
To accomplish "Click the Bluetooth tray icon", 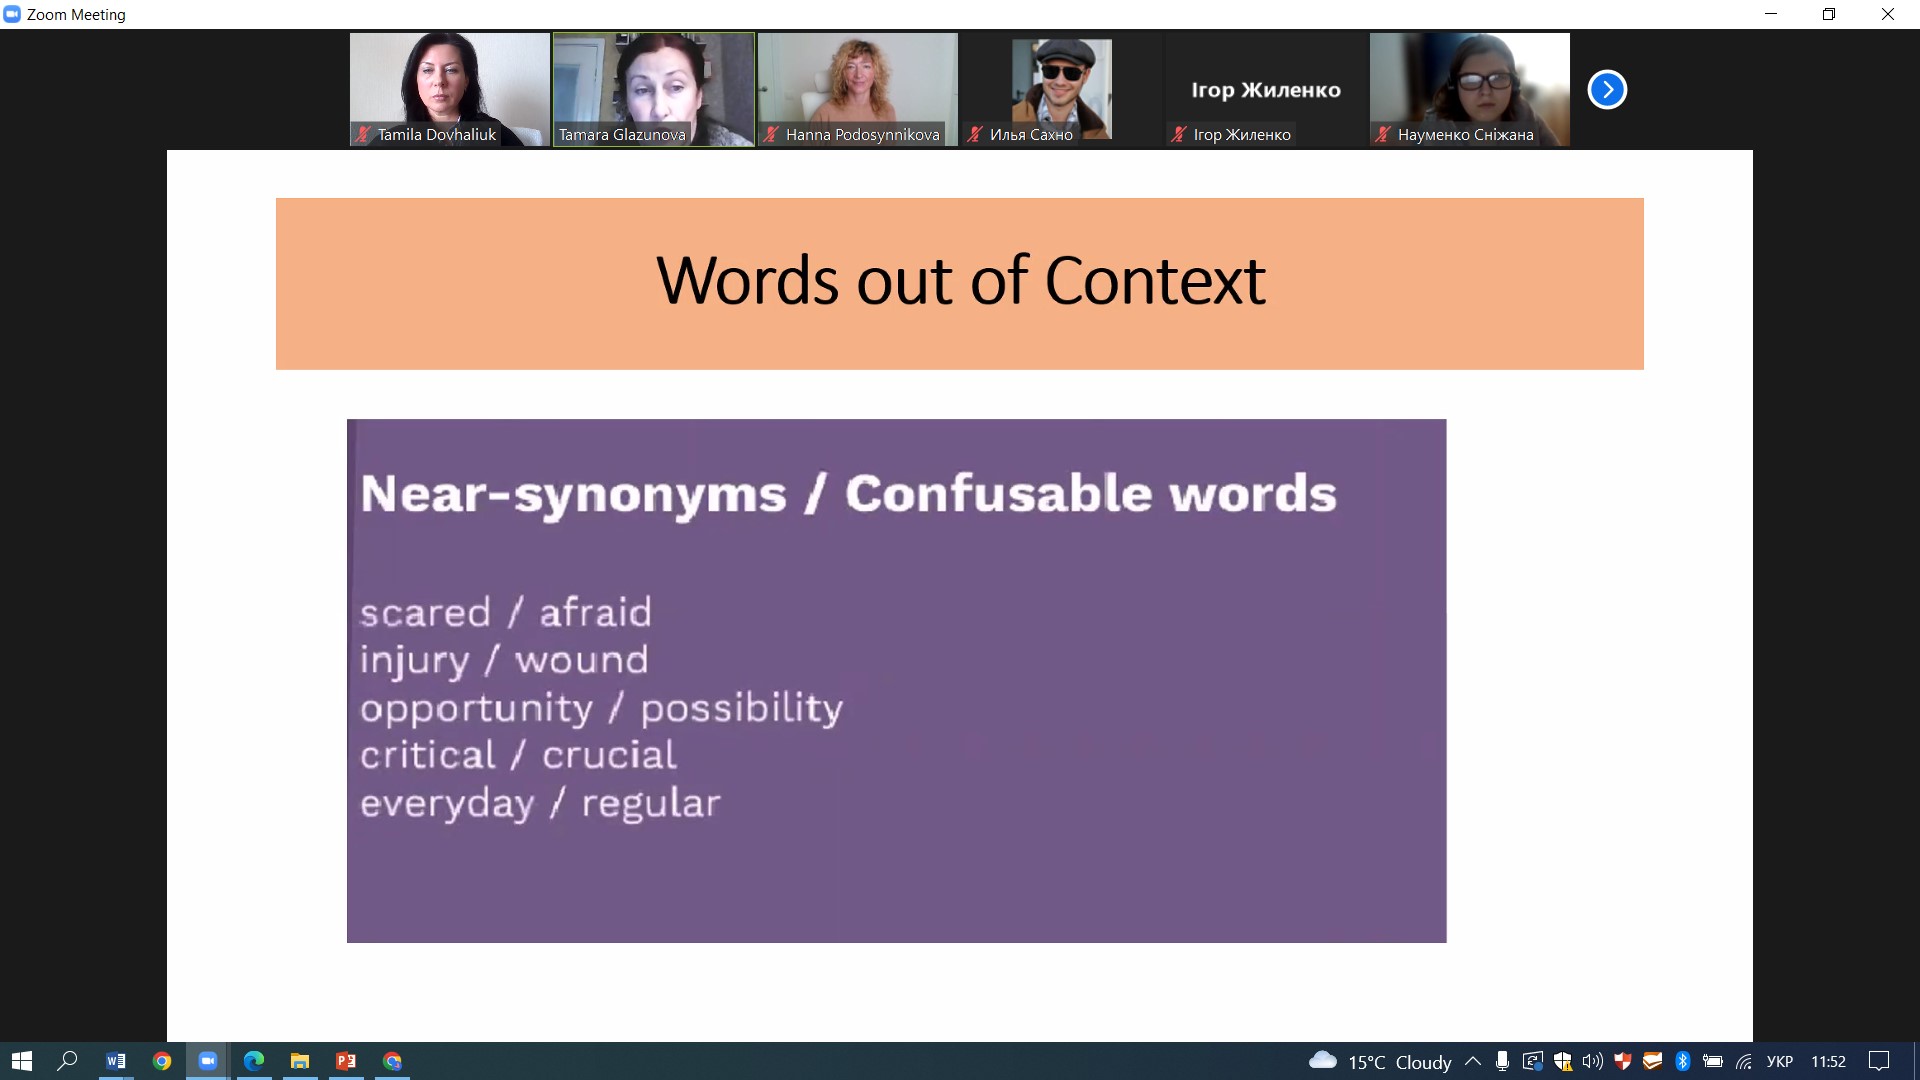I will pos(1682,1061).
